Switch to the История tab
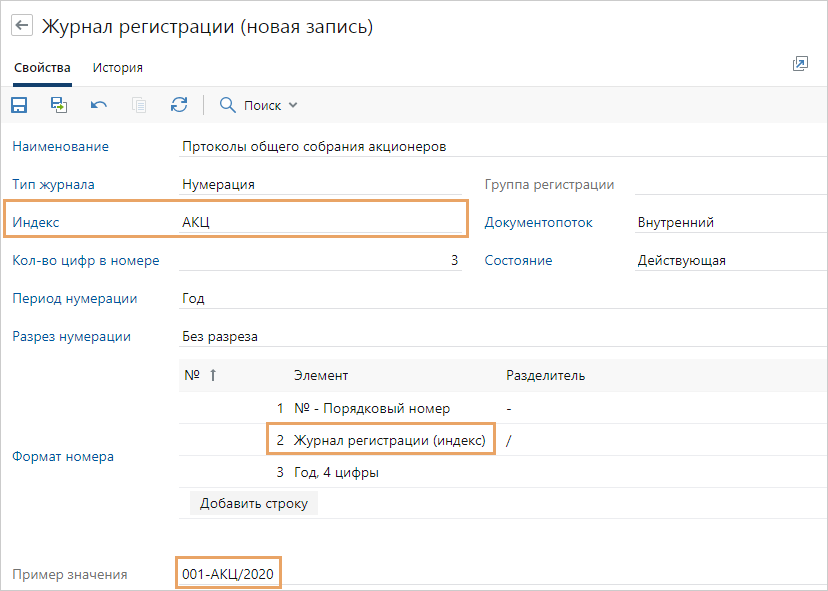Viewport: 828px width, 591px height. point(118,68)
